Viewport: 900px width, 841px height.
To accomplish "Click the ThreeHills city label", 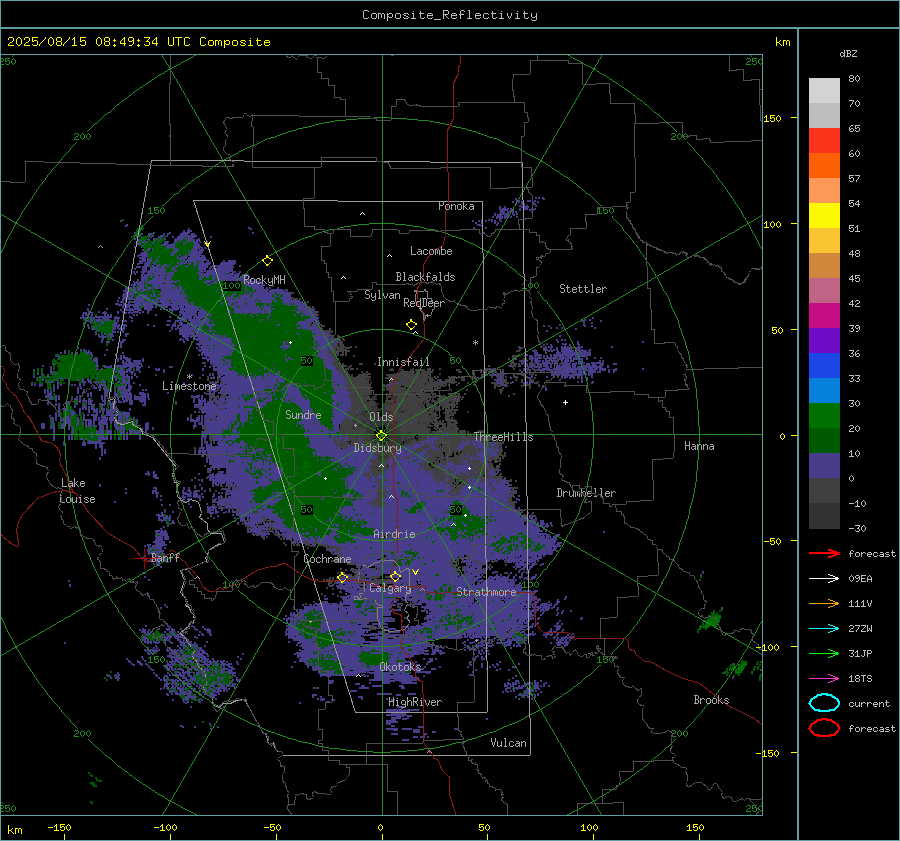I will point(503,437).
